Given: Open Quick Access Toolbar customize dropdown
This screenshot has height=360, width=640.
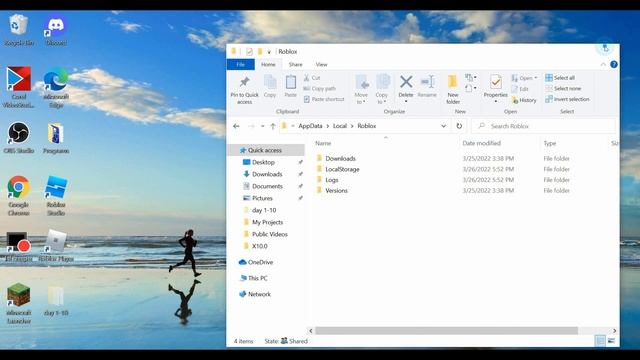Looking at the screenshot, I should (x=269, y=52).
